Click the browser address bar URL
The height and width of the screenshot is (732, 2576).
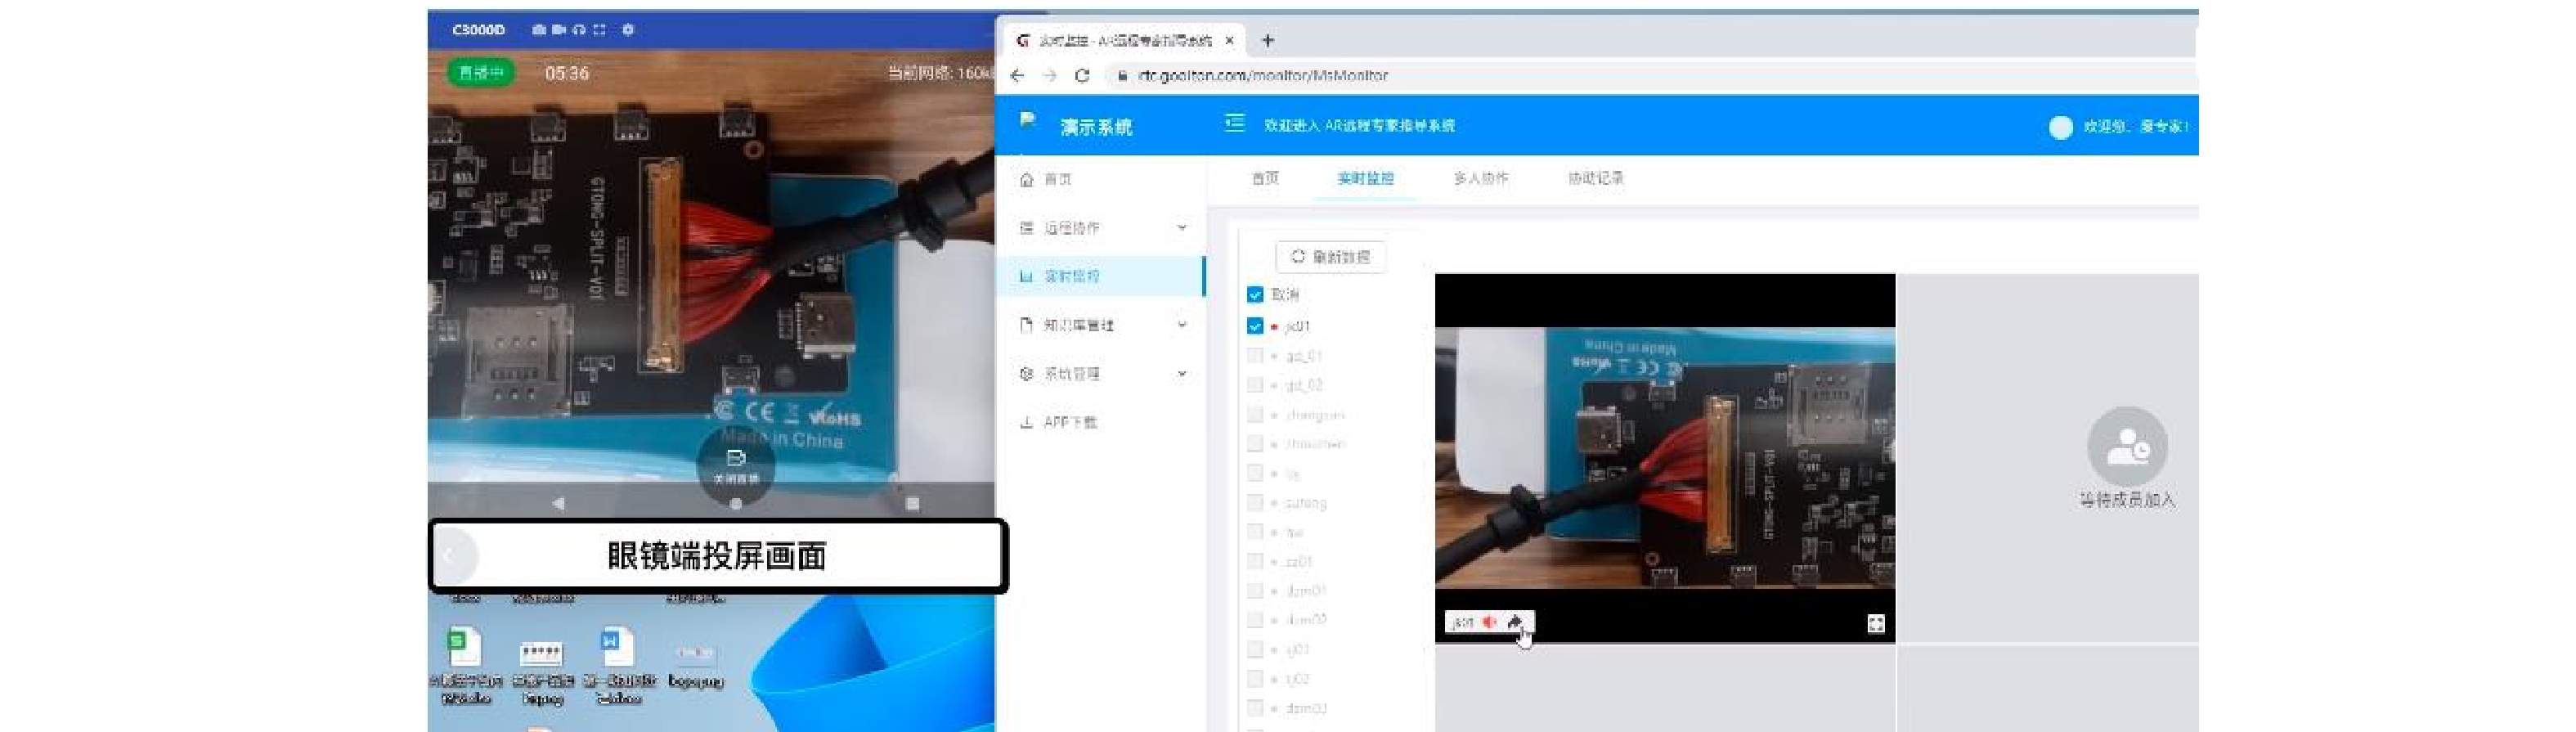click(x=1262, y=75)
